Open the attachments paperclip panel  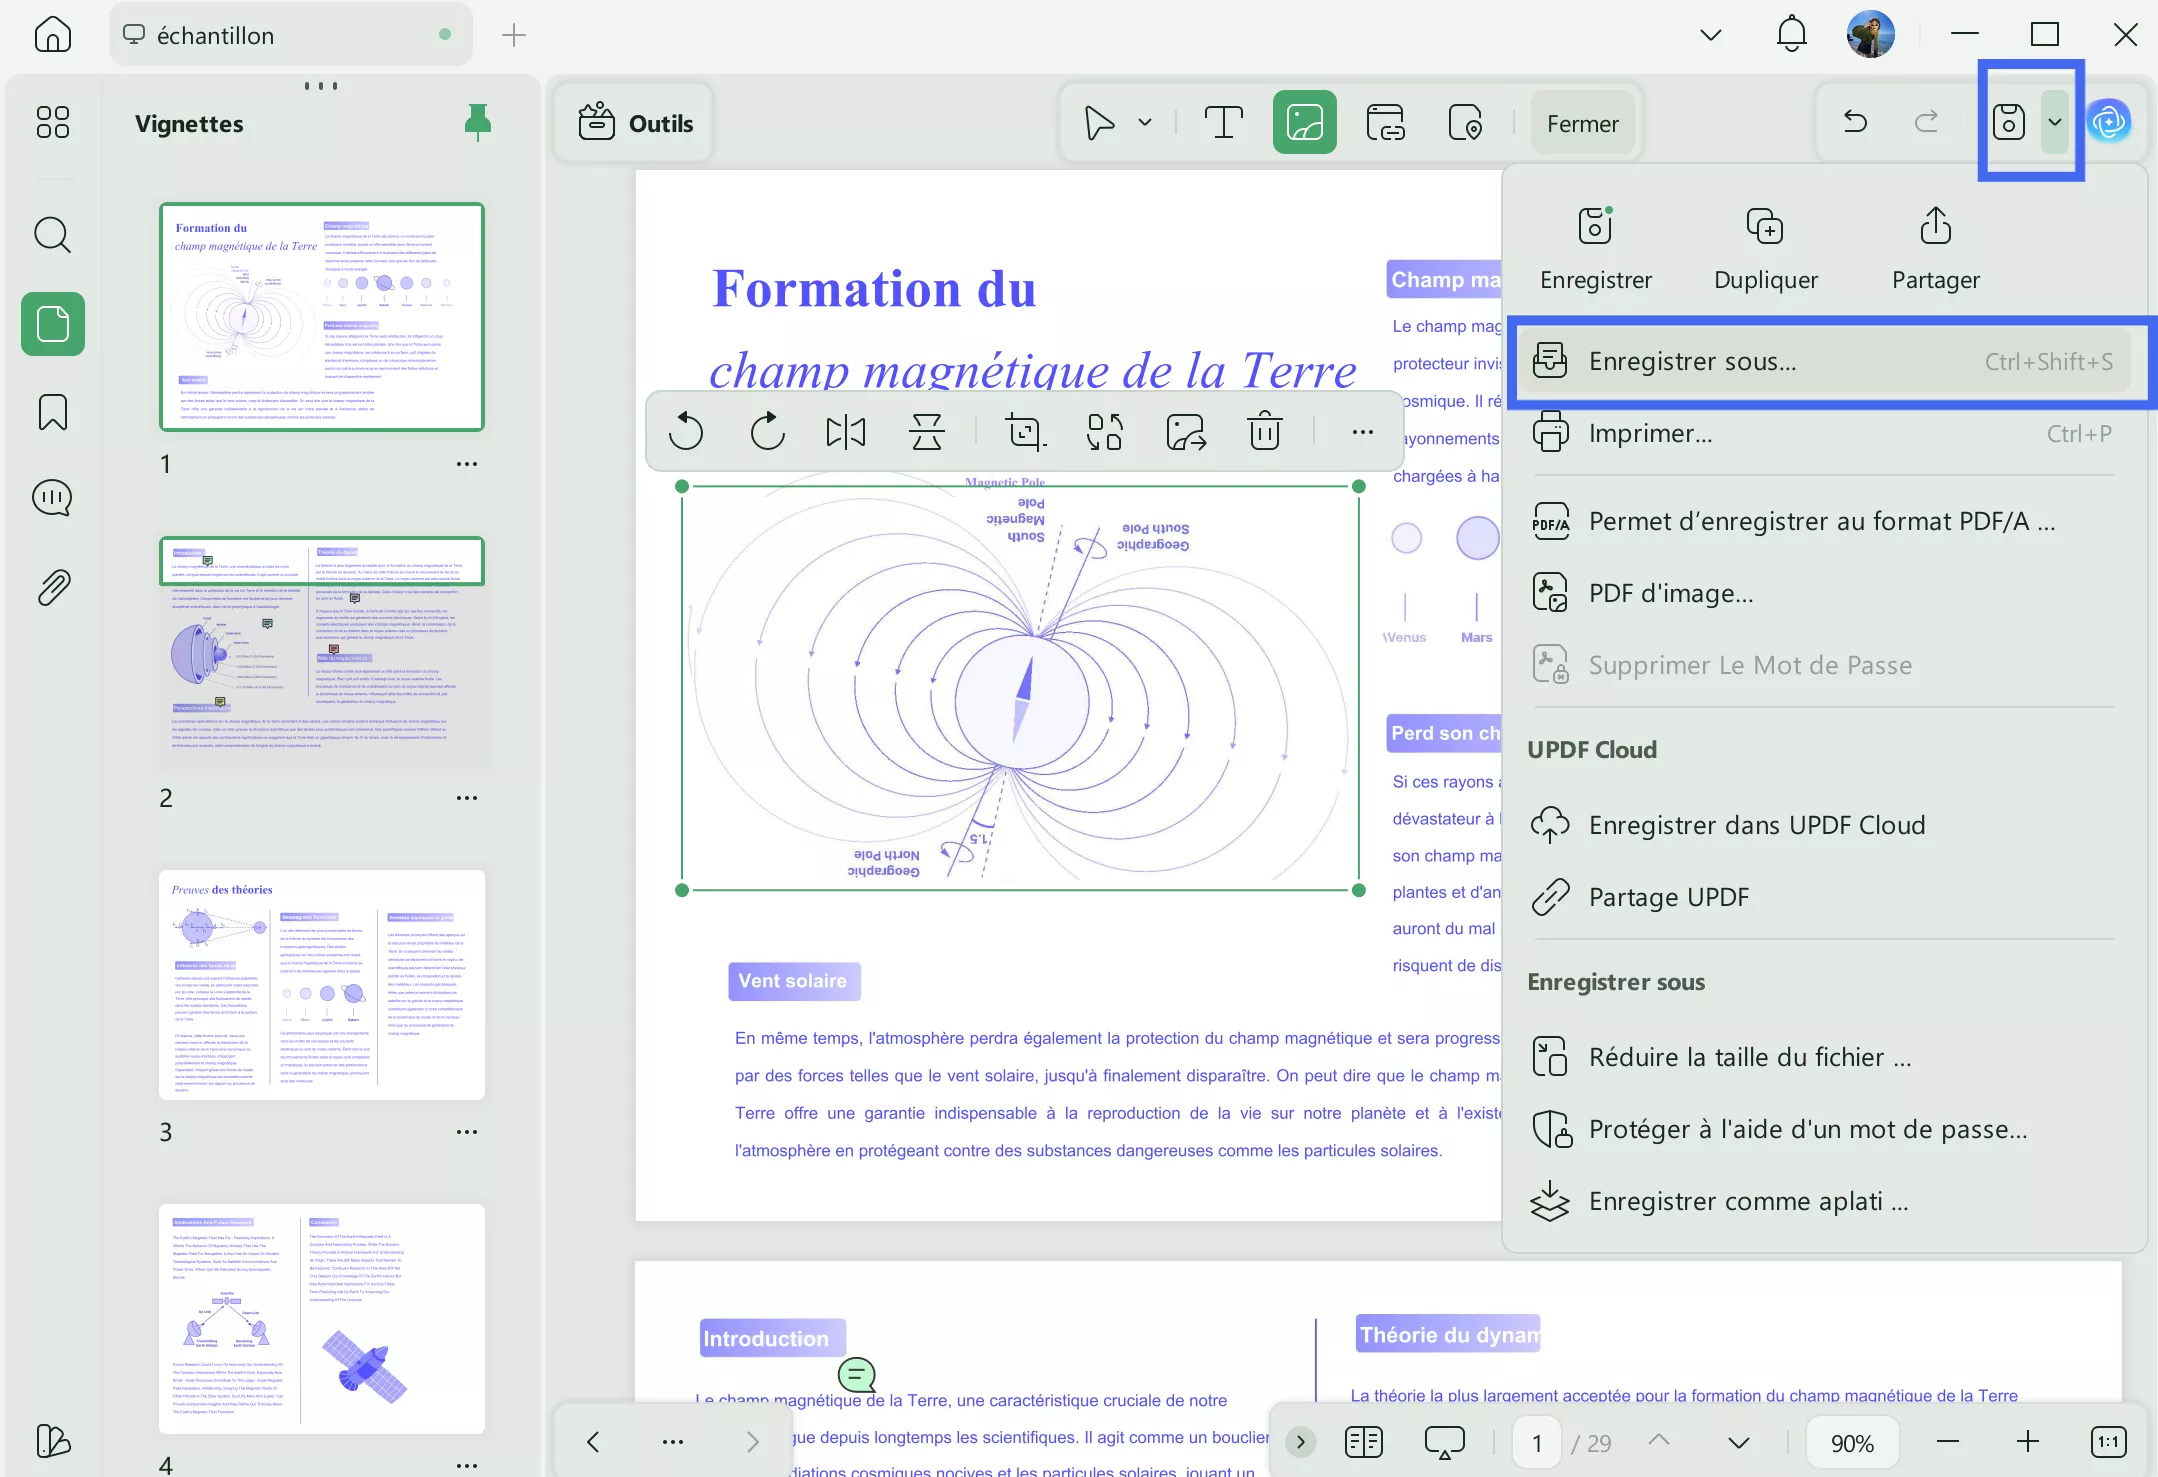[53, 588]
